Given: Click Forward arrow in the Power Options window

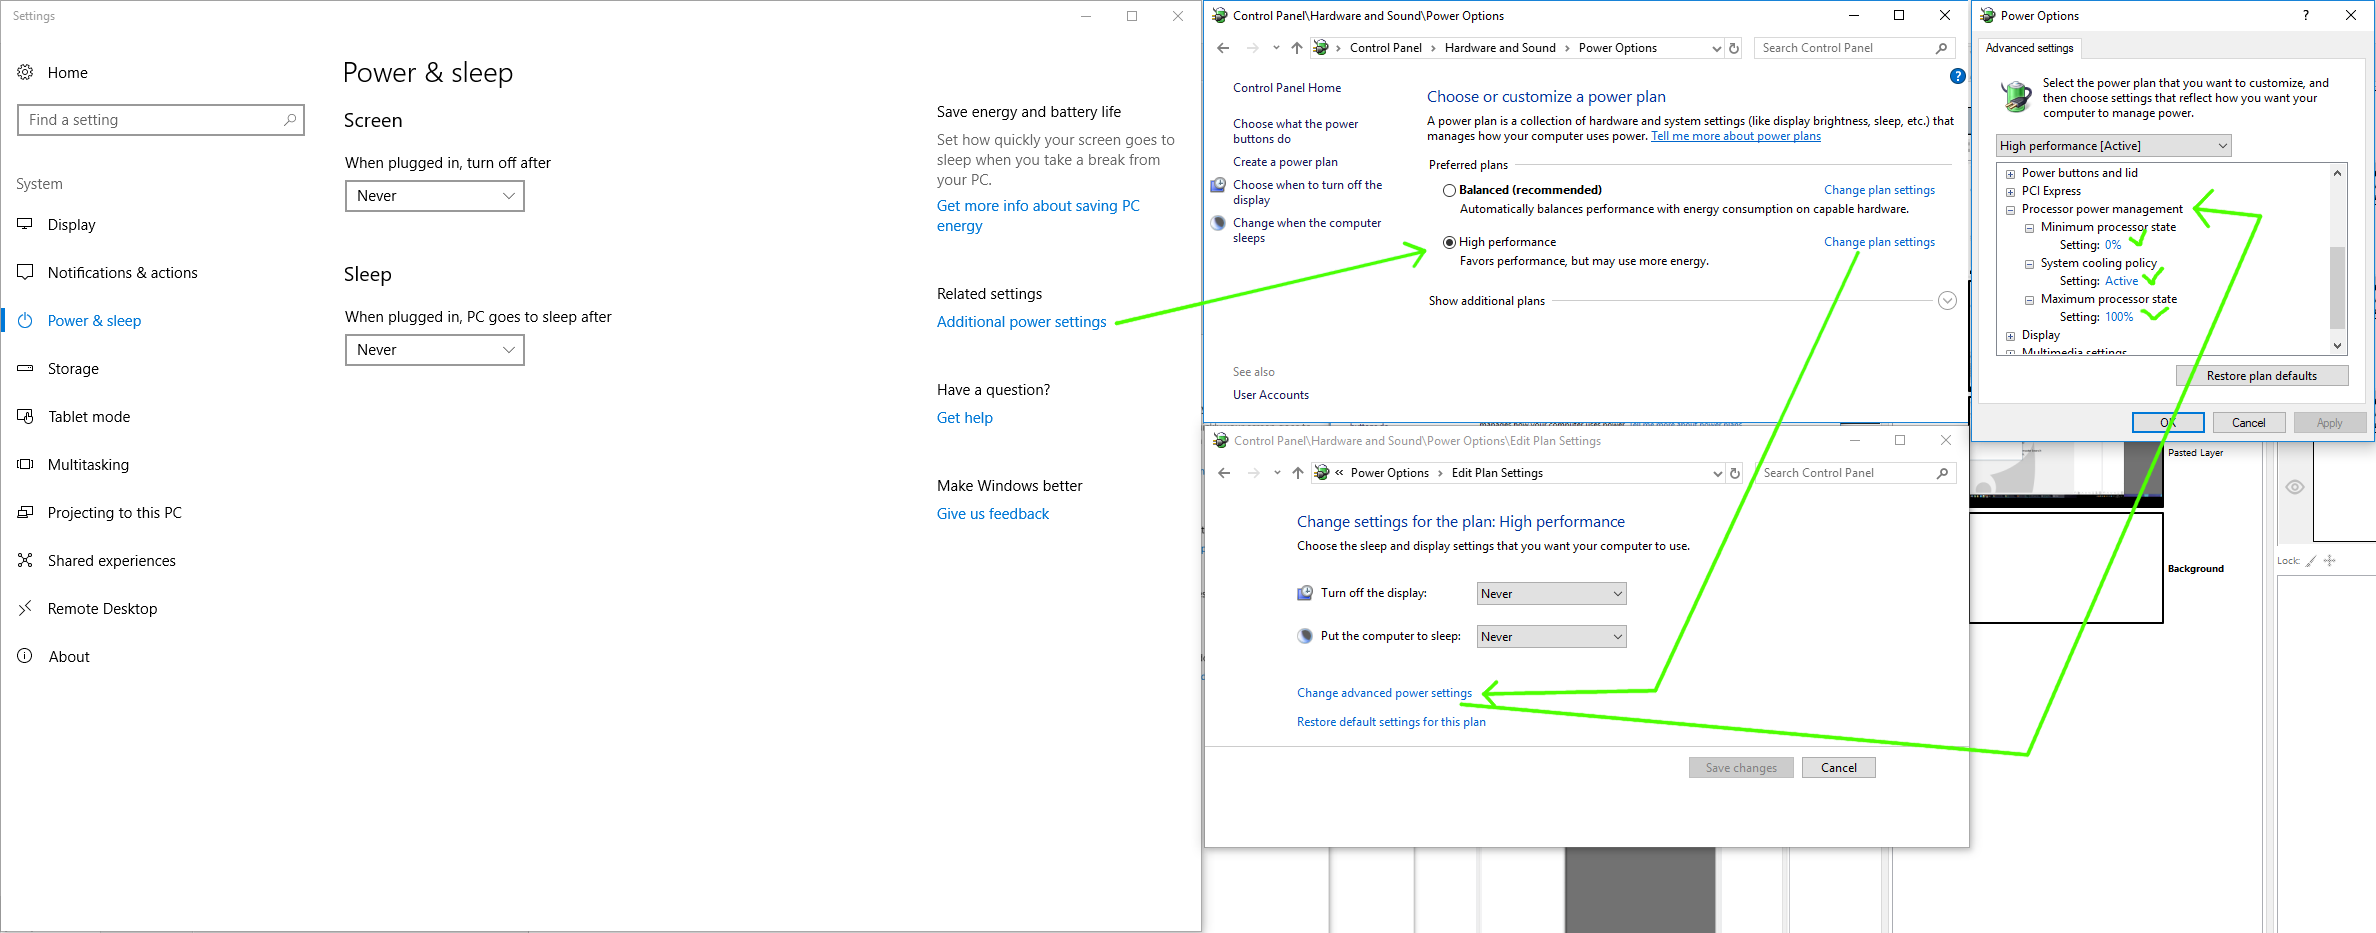Looking at the screenshot, I should [x=1252, y=48].
